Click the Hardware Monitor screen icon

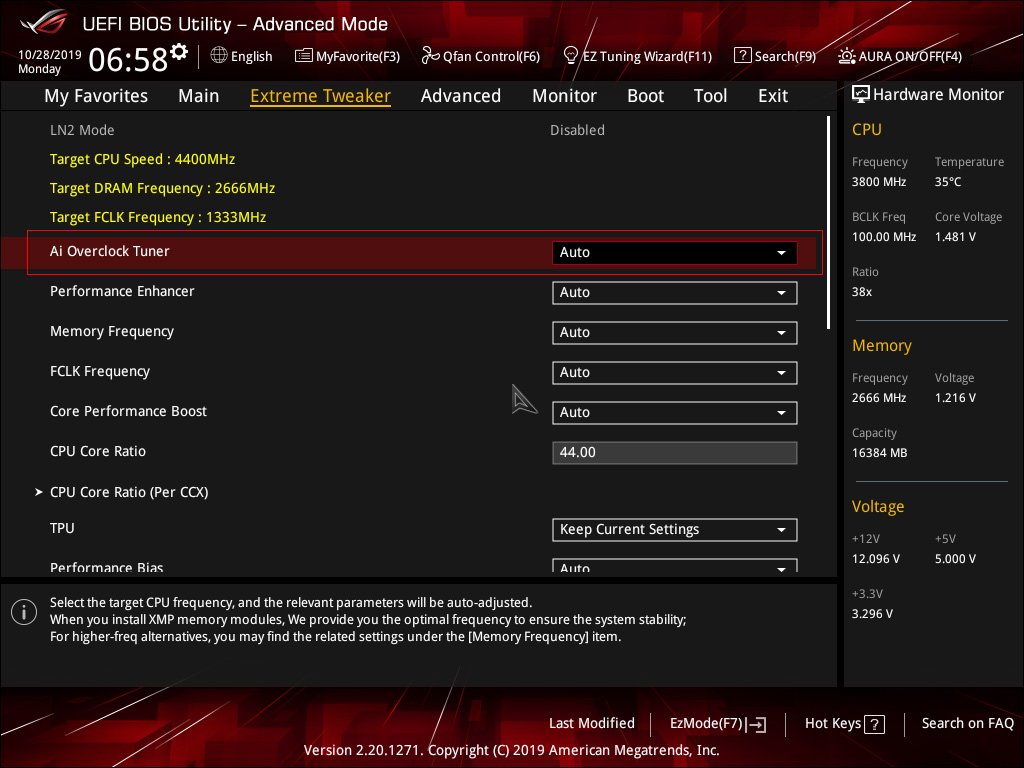861,94
